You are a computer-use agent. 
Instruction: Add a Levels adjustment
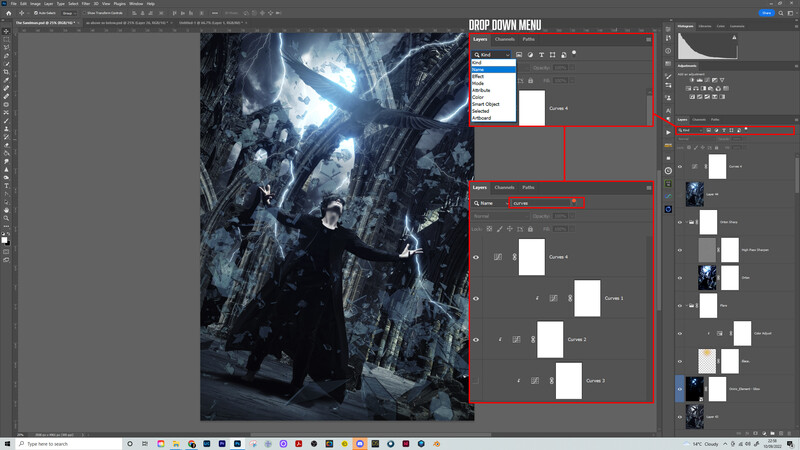[x=699, y=80]
